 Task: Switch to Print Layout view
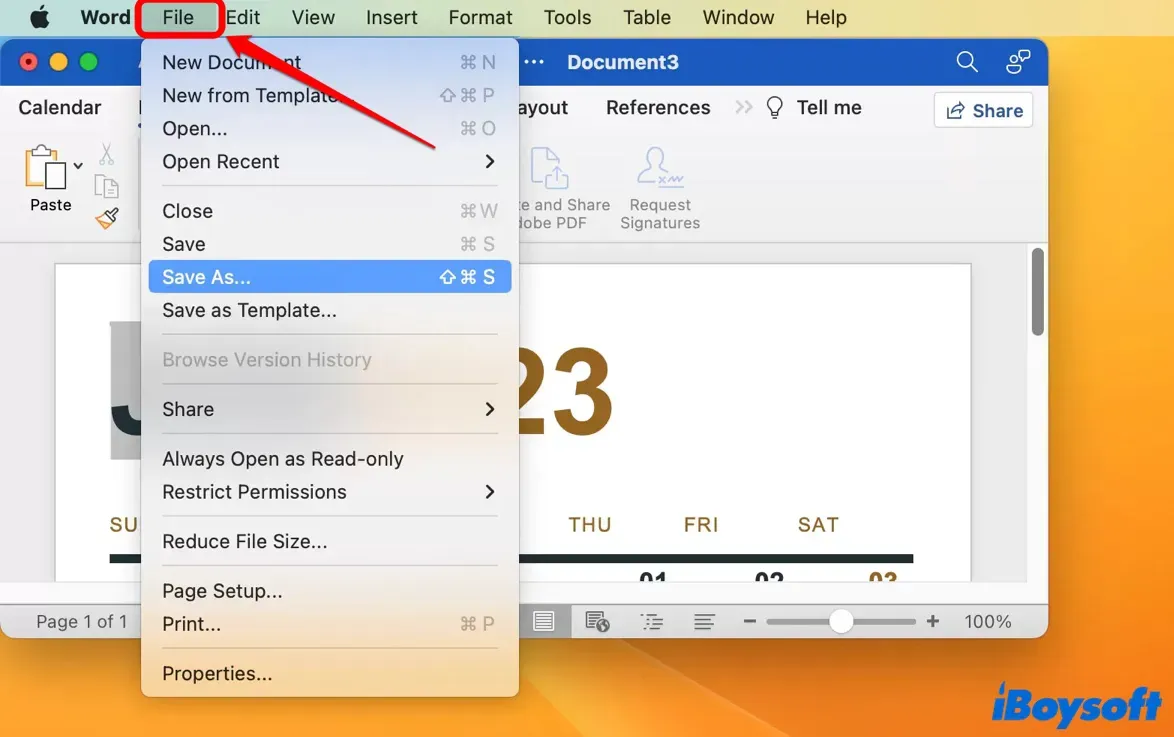coord(544,621)
